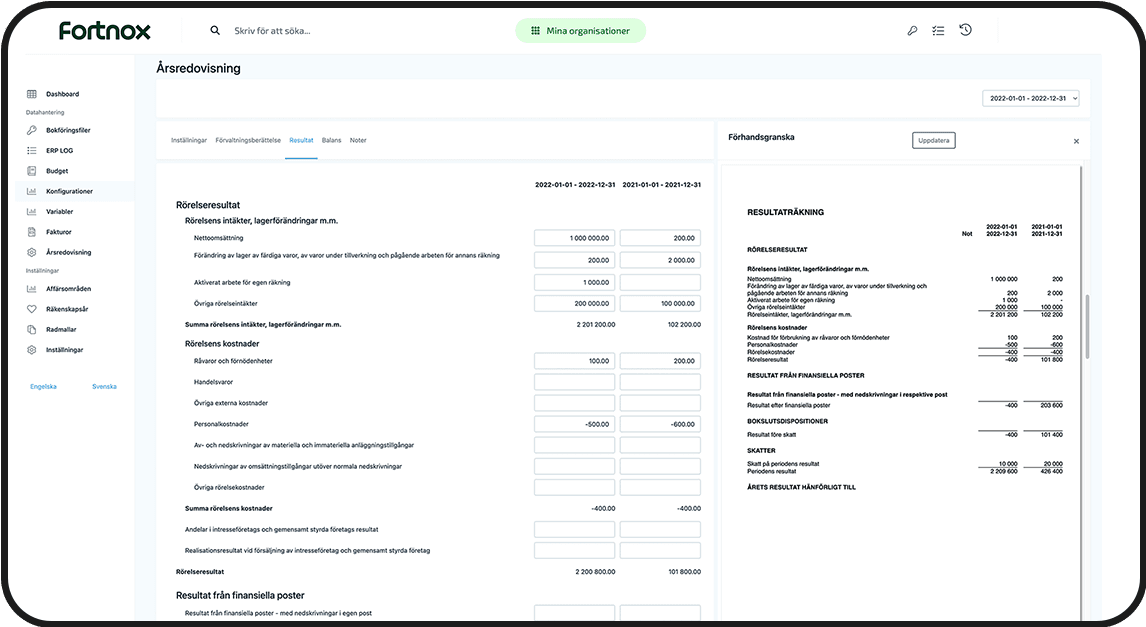Open the checklist icon in the header
Image resolution: width=1146 pixels, height=627 pixels.
938,31
